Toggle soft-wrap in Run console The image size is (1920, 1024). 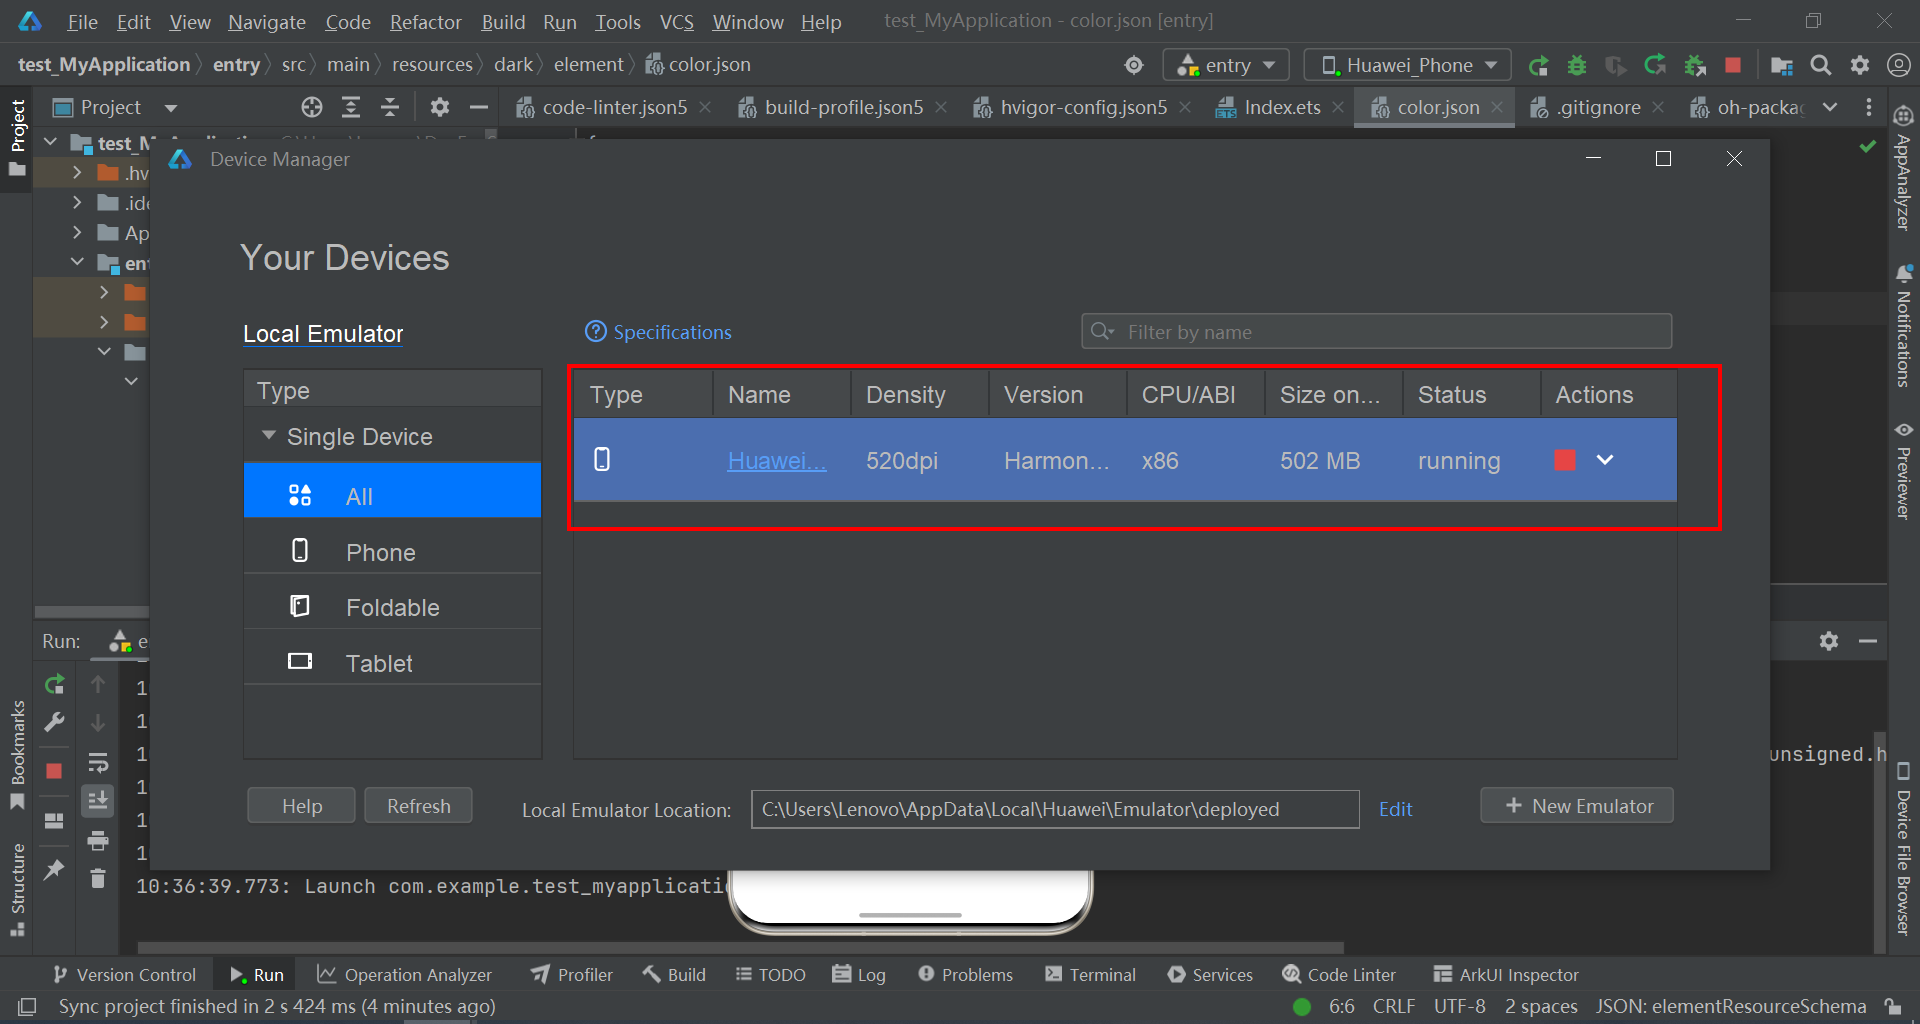click(98, 763)
